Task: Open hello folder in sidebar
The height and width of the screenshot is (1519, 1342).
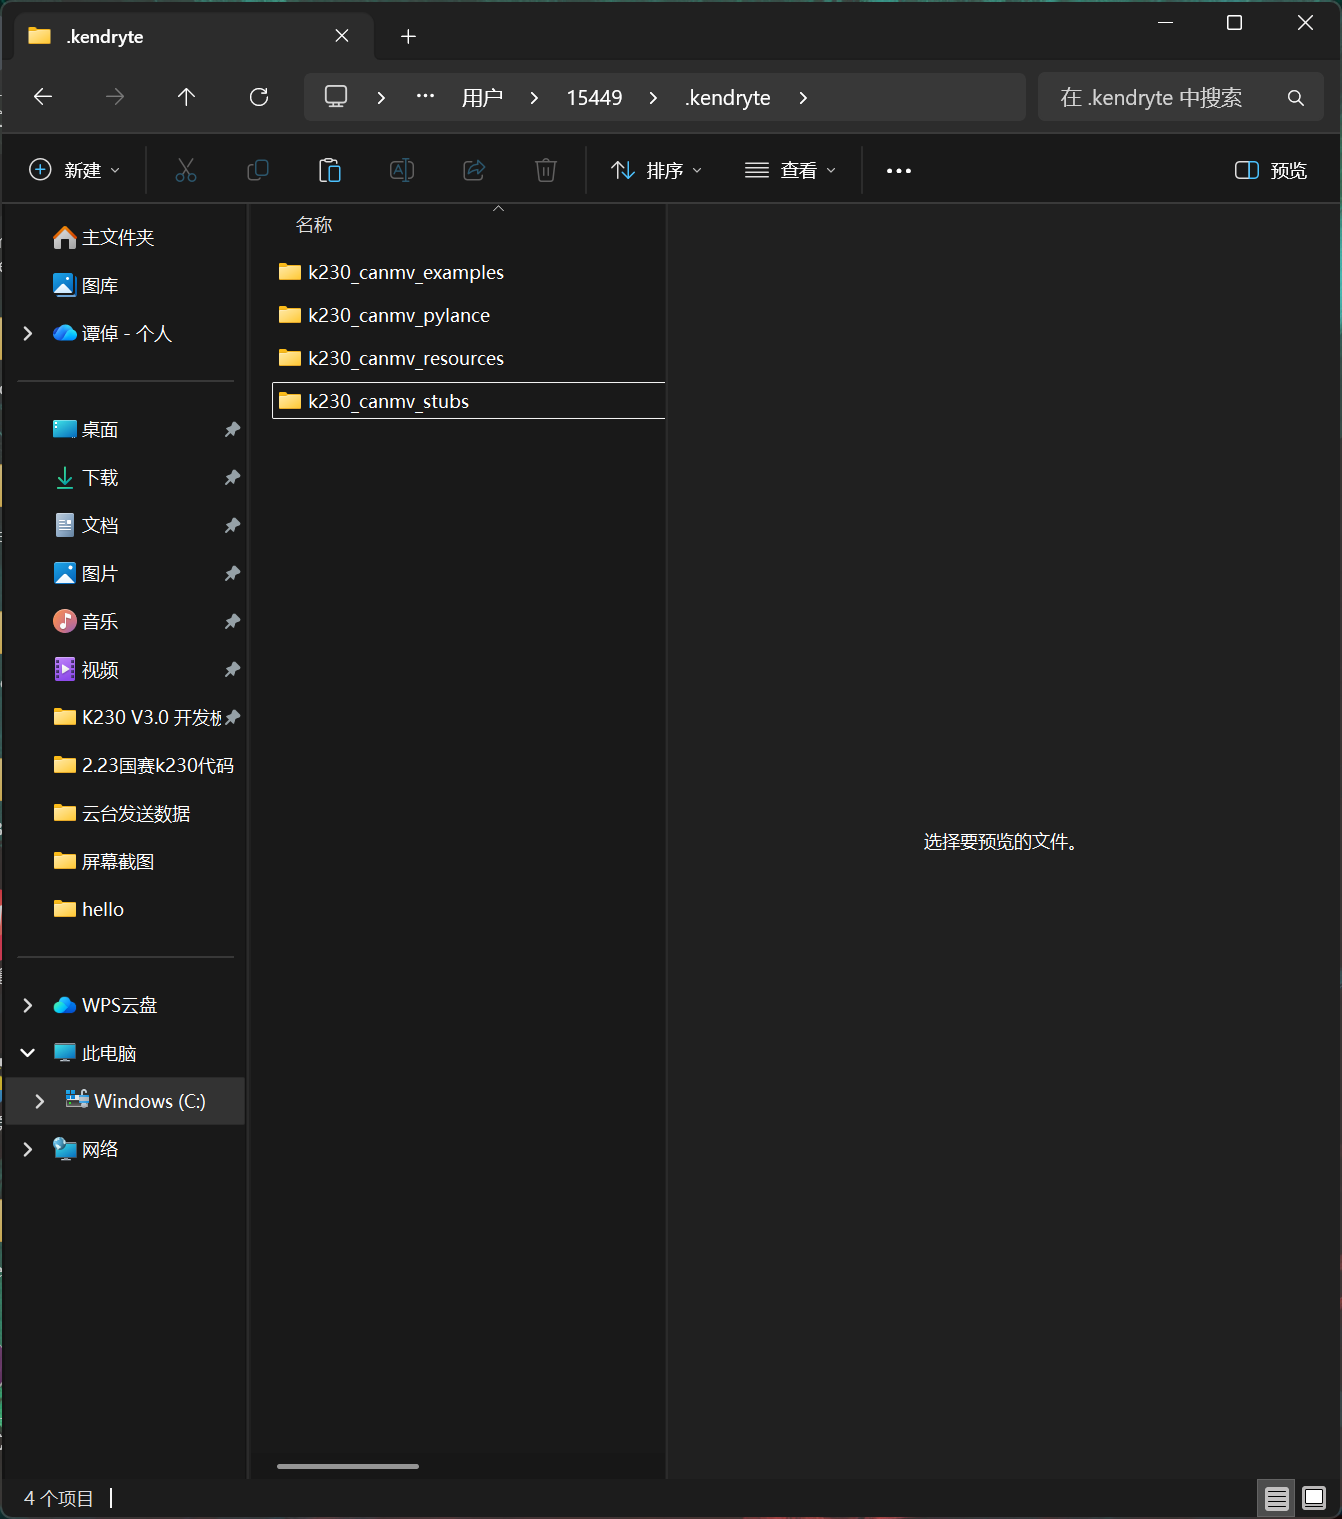Action: [89, 909]
